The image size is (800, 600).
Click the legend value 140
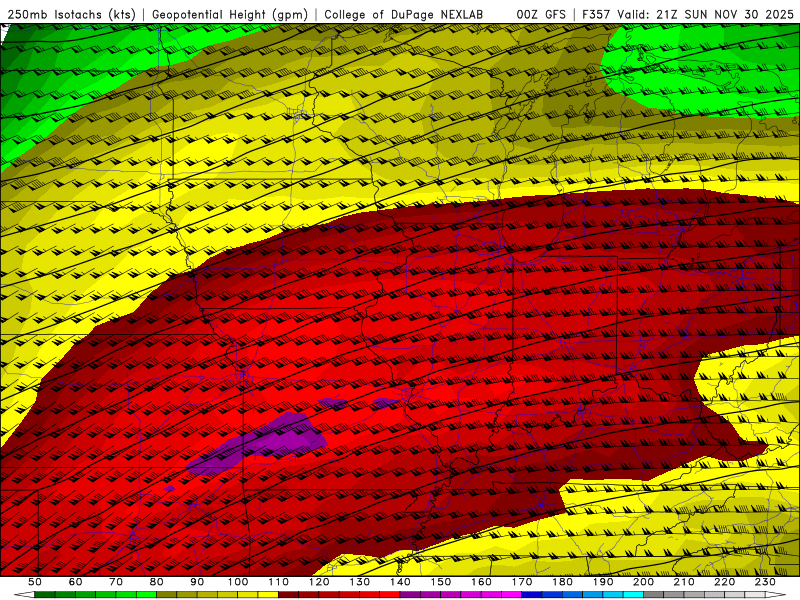pyautogui.click(x=401, y=582)
